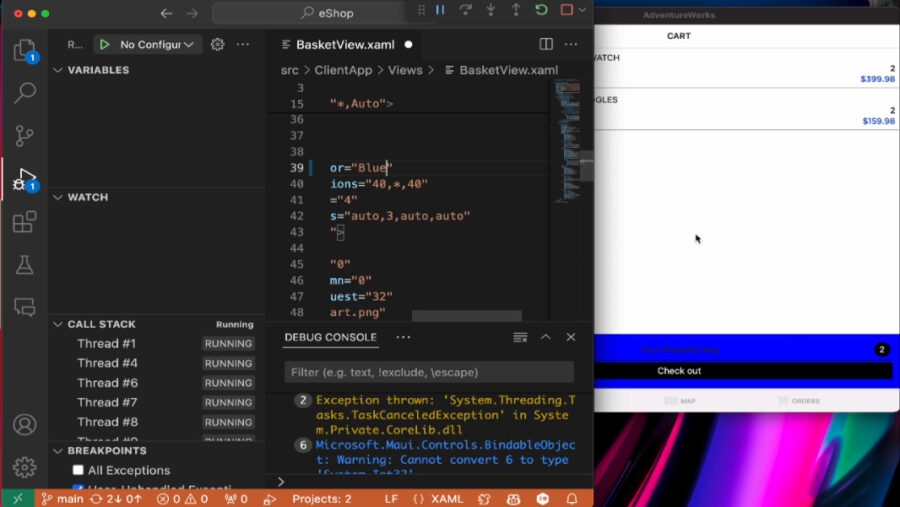Open the Accounts menu icon
Screen dimensions: 900x507
[x=24, y=425]
